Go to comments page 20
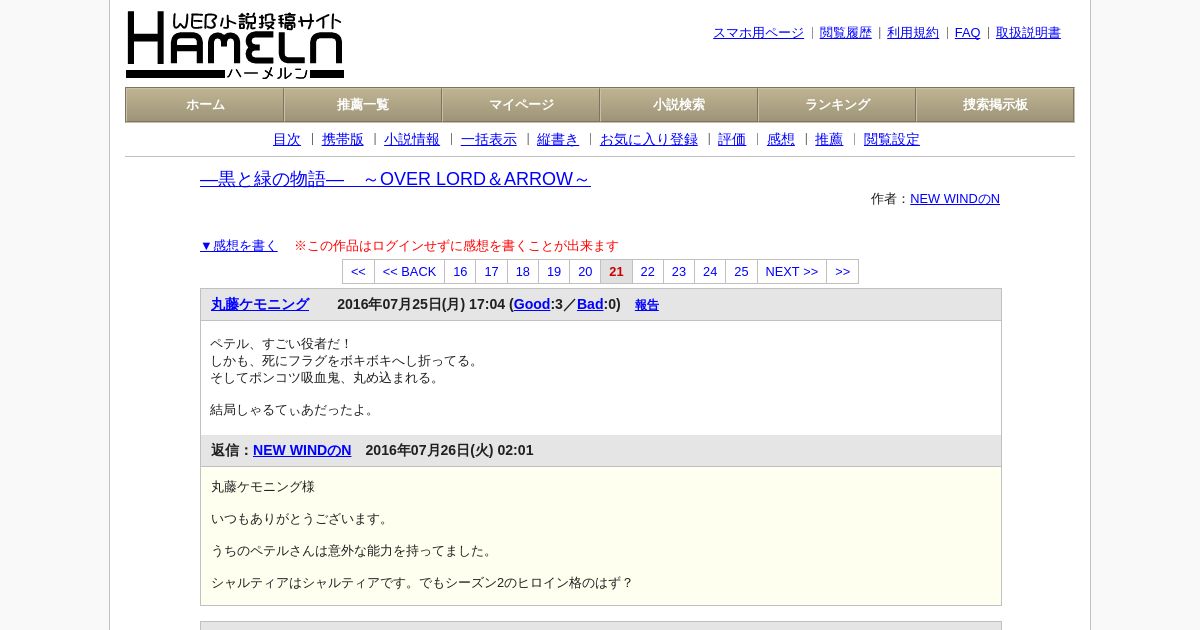The height and width of the screenshot is (630, 1200). coord(585,272)
